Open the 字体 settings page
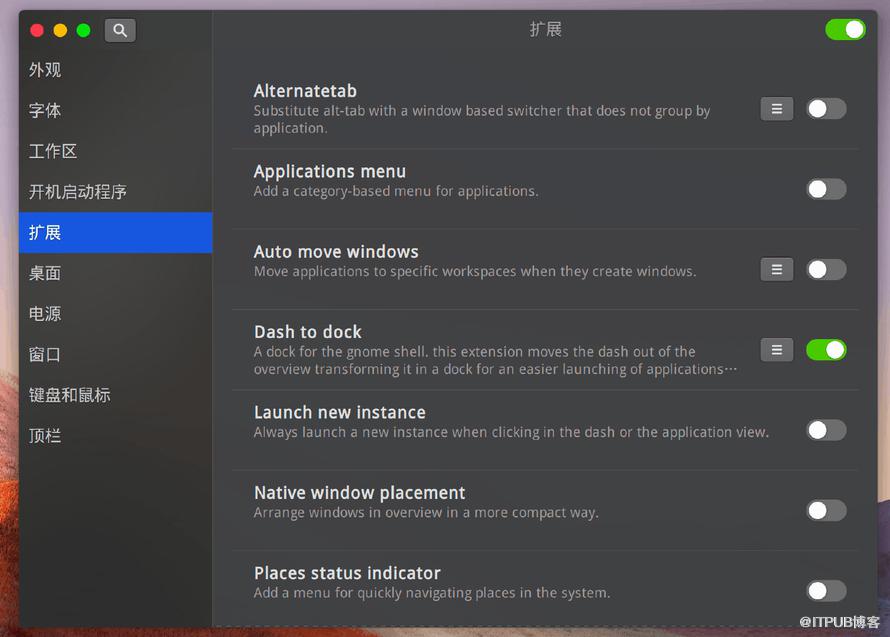The height and width of the screenshot is (637, 890). click(116, 111)
